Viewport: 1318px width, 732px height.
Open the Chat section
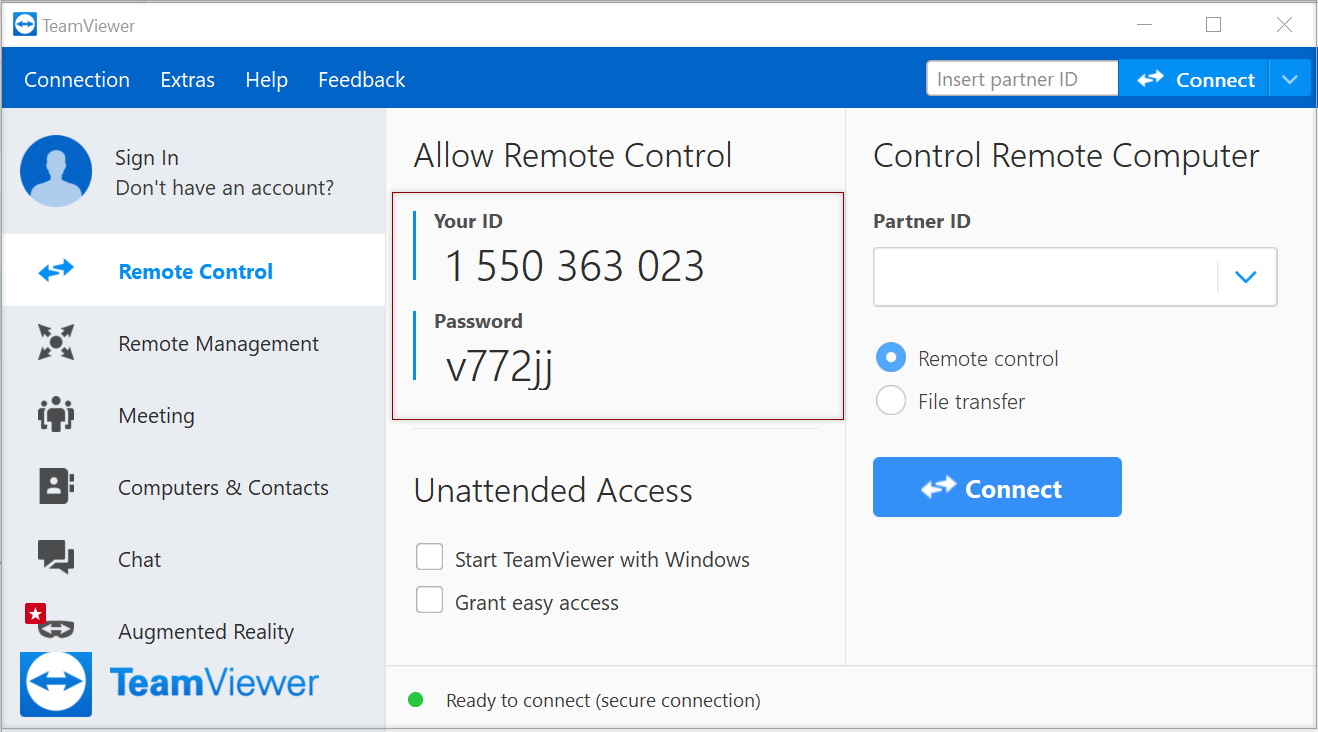tap(194, 559)
